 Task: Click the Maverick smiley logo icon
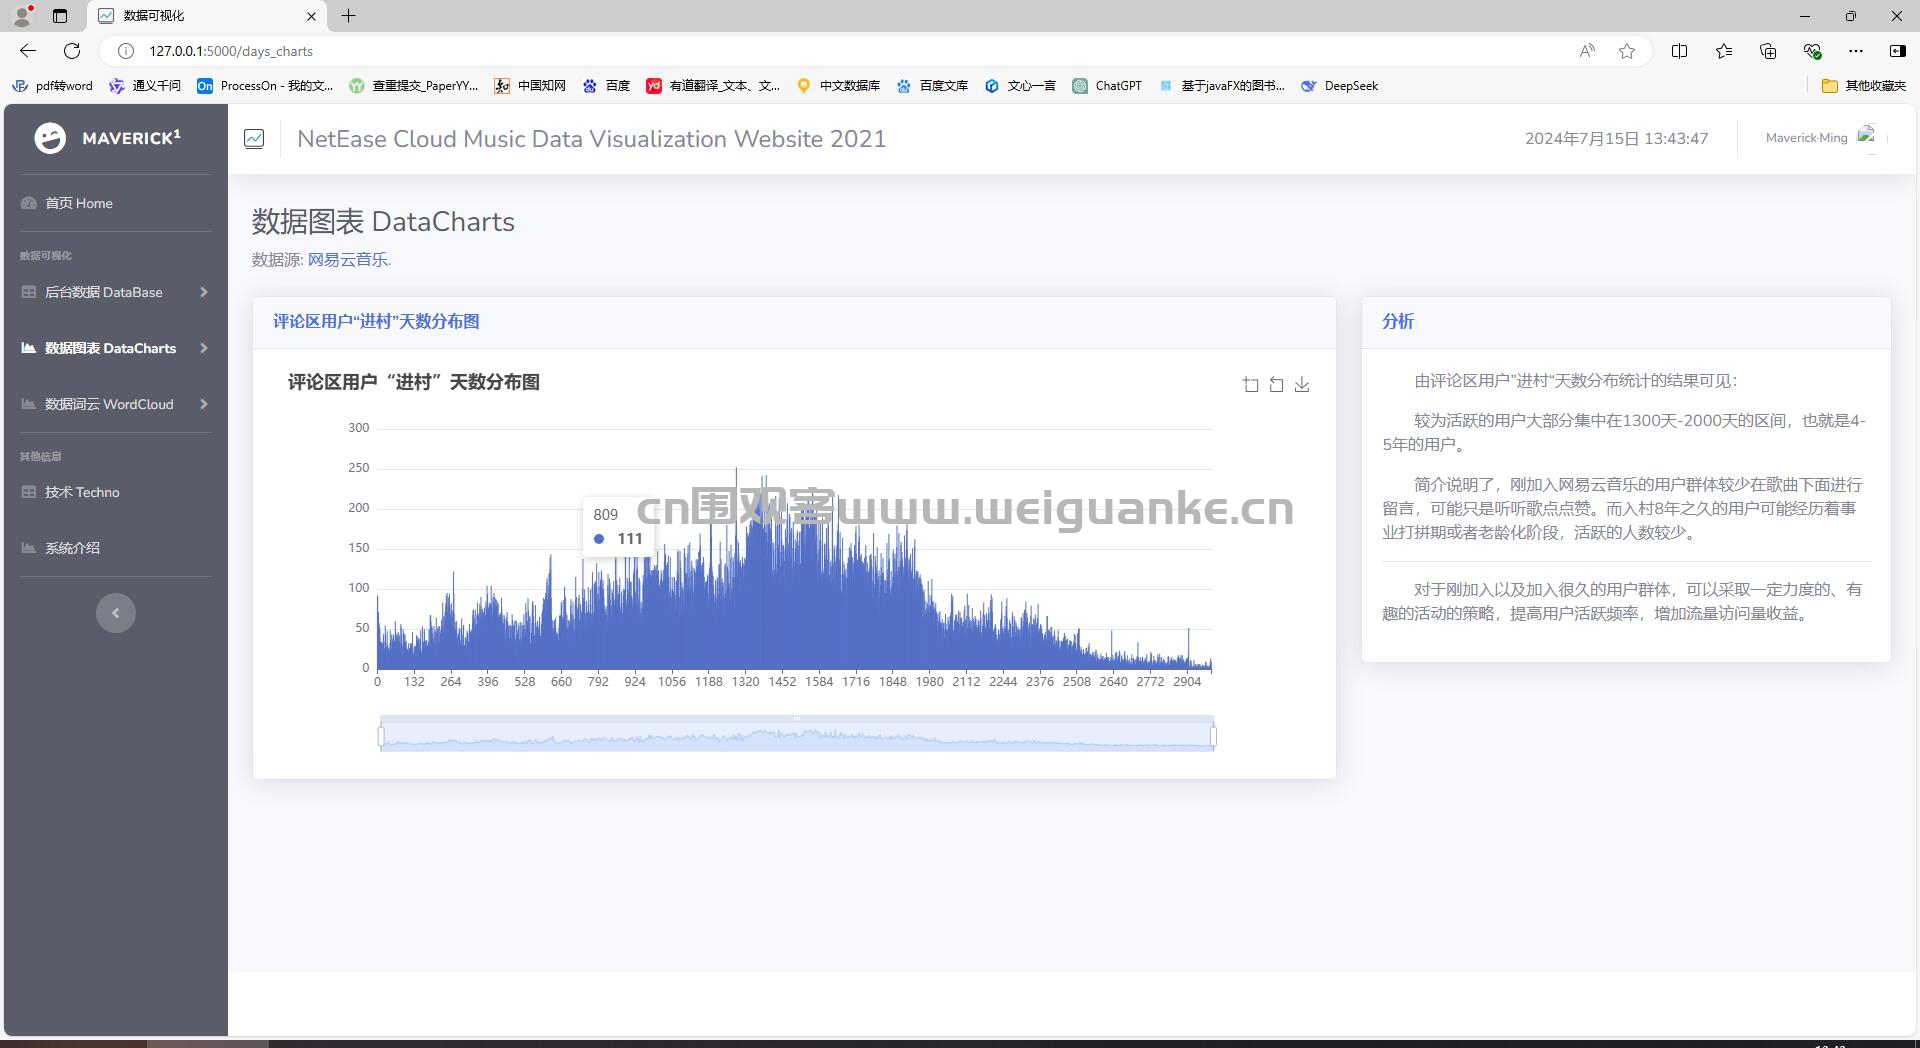50,138
